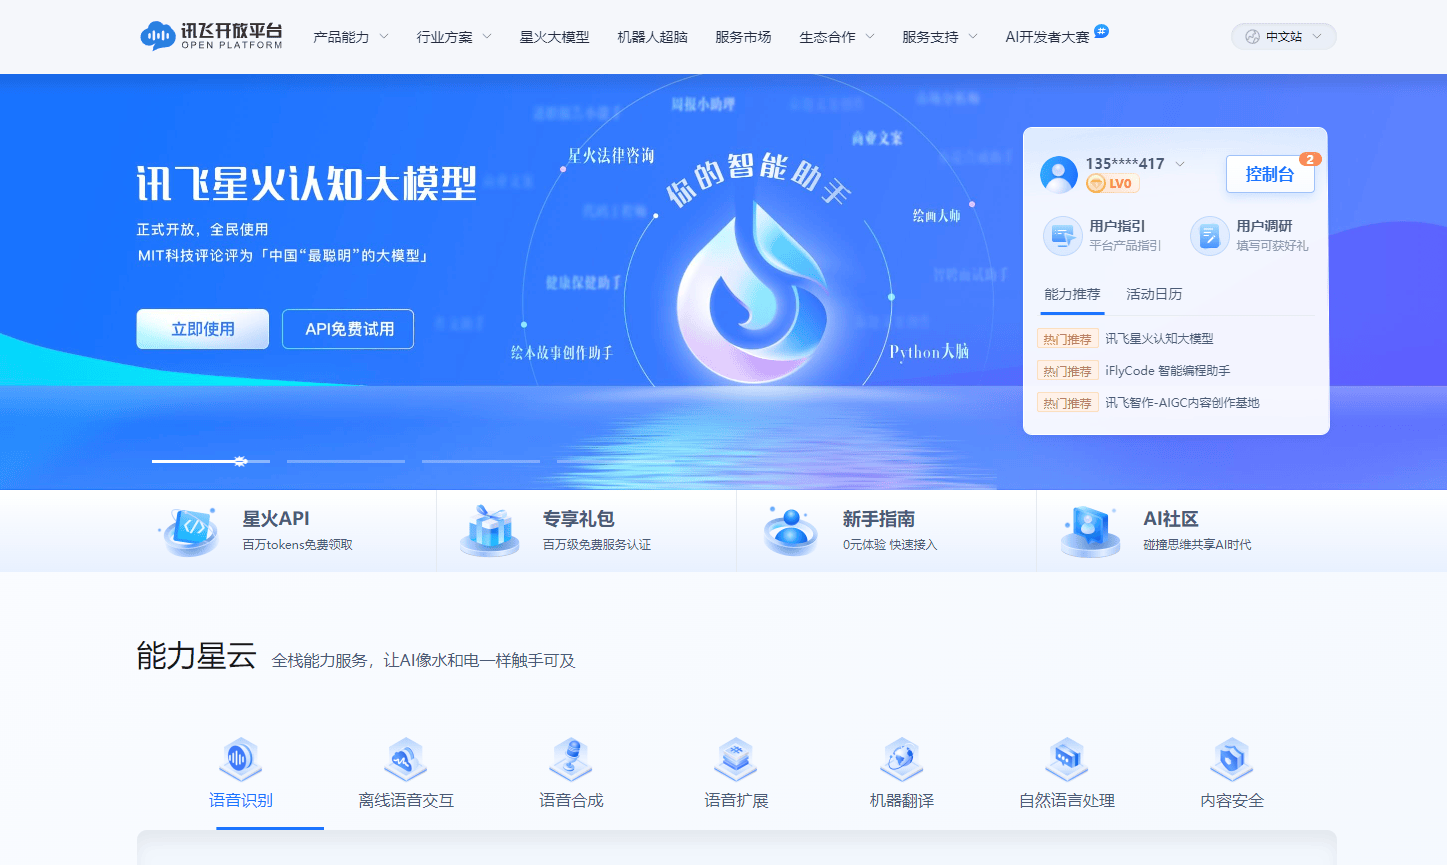Click 绘本故事创作助手 label in banner
The image size is (1447, 865).
pyautogui.click(x=562, y=353)
